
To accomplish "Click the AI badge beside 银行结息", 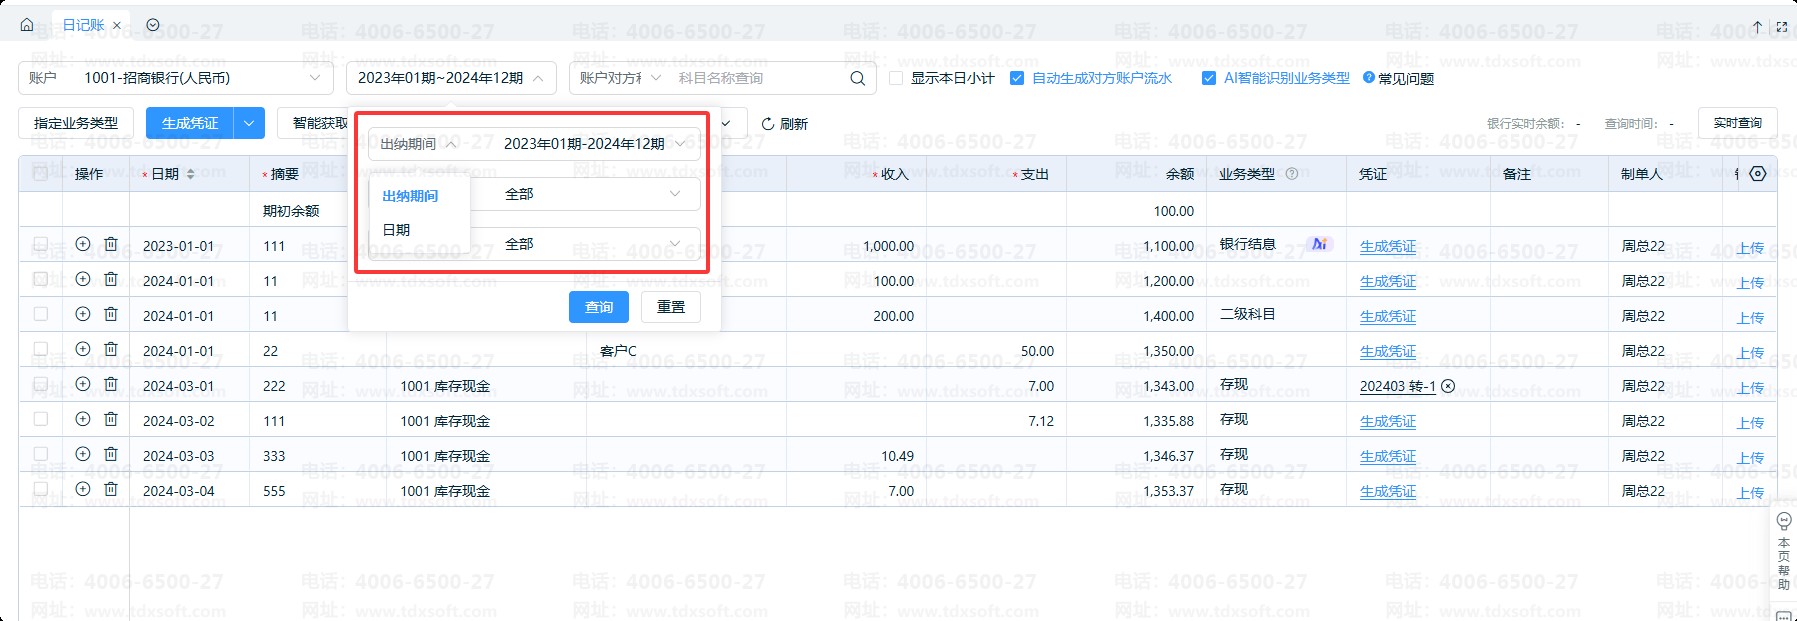I will click(1319, 244).
